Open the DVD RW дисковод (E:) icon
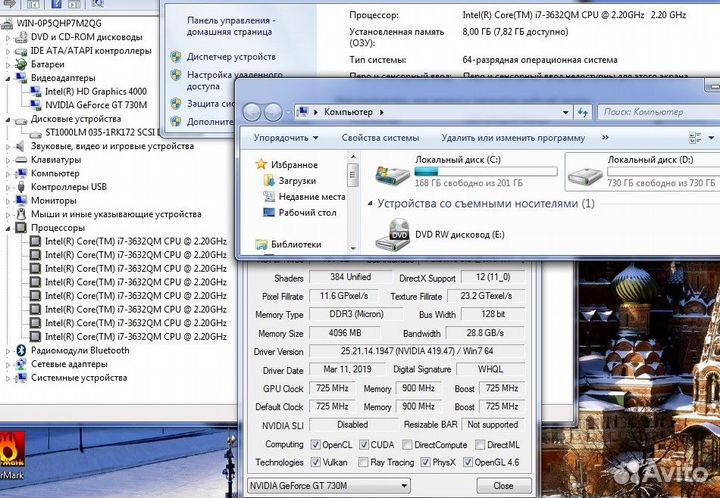720x498 pixels. click(x=393, y=235)
